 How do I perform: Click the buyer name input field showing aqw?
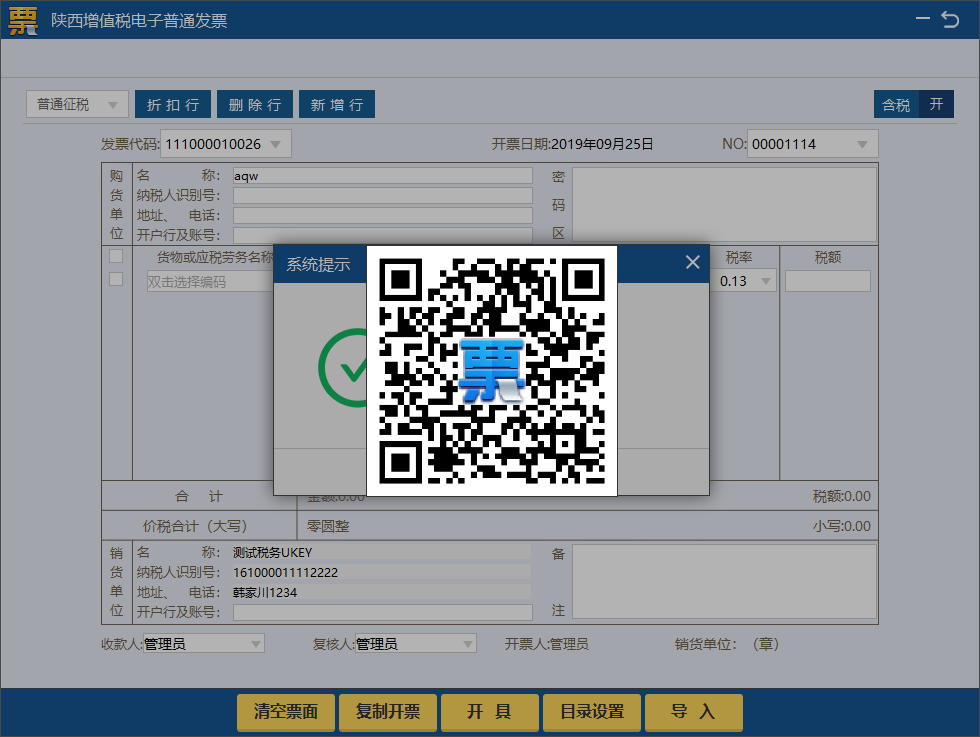tap(380, 176)
